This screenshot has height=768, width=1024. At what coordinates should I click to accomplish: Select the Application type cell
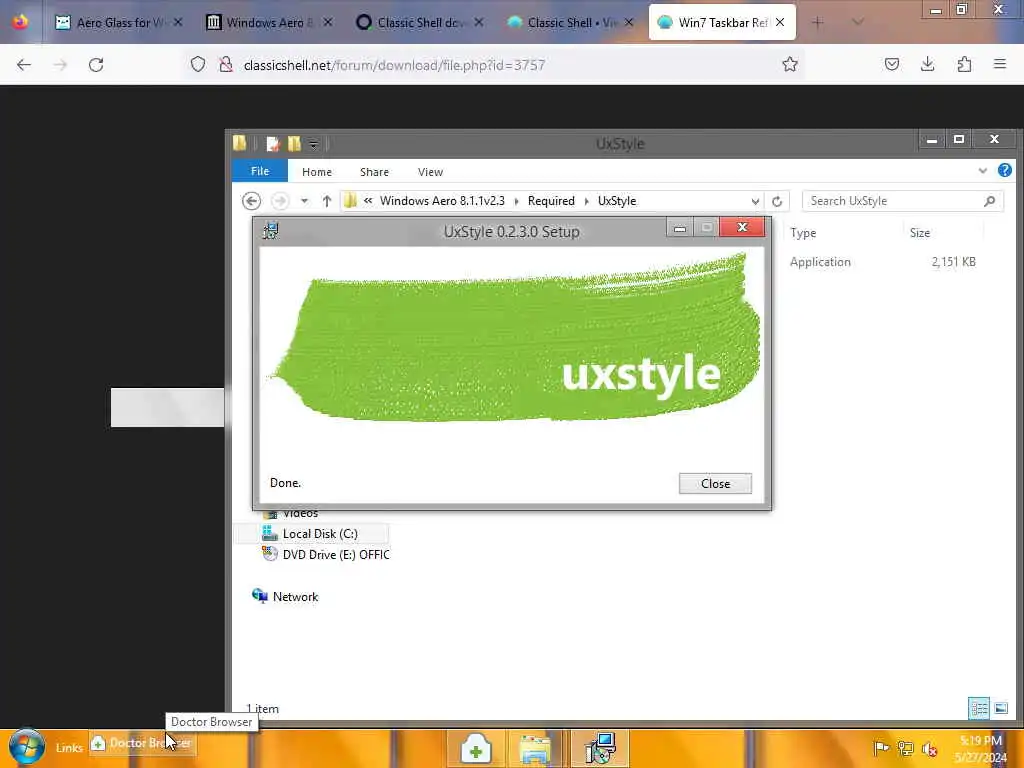pos(820,262)
